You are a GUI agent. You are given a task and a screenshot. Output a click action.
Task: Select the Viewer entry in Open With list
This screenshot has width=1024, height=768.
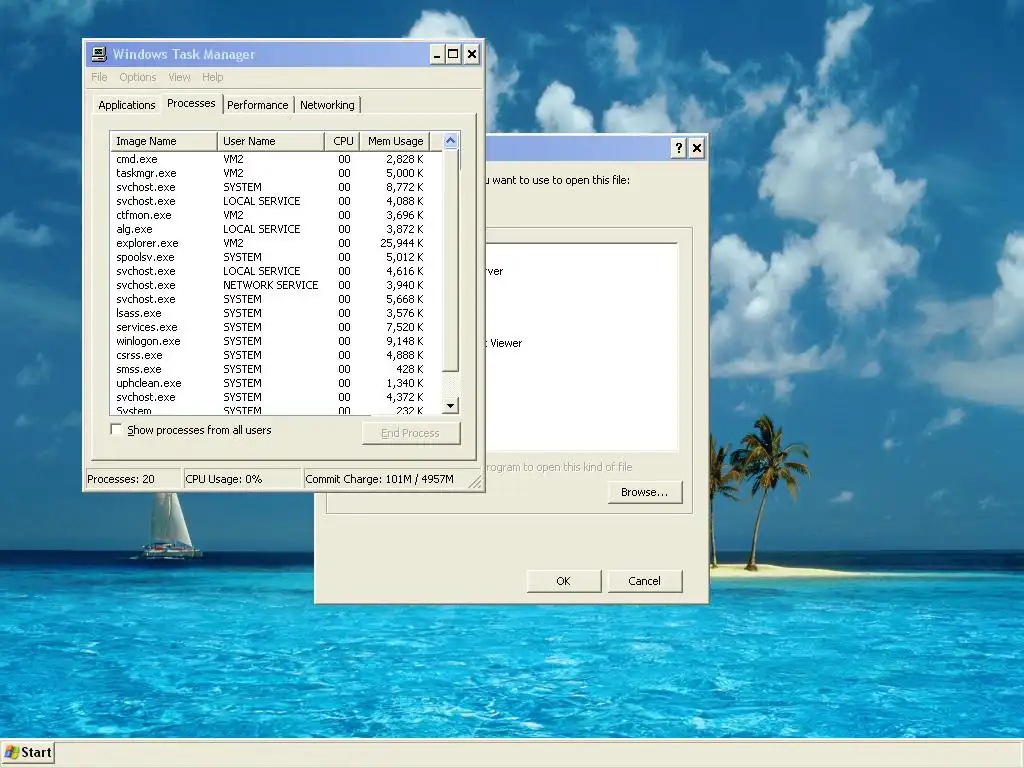click(505, 344)
